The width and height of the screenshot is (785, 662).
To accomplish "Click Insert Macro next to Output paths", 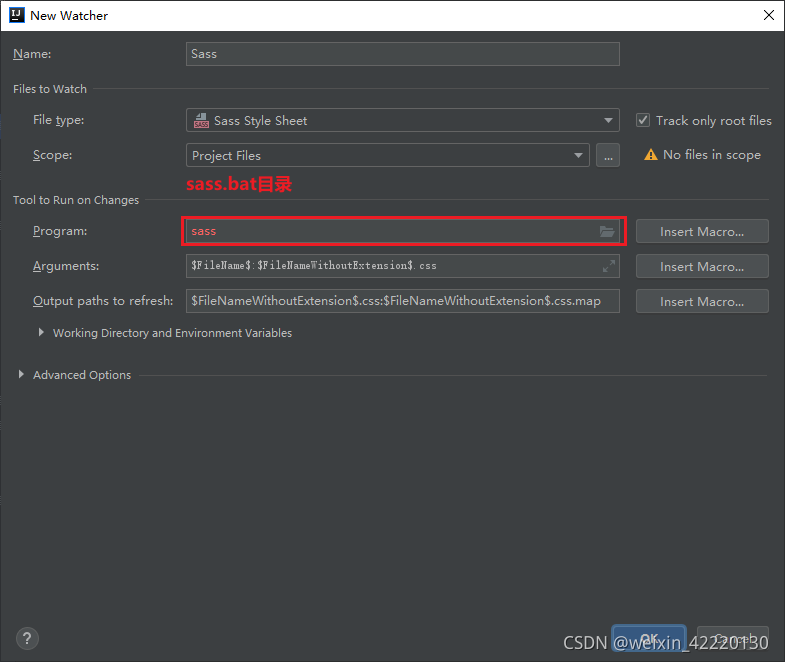I will point(702,301).
